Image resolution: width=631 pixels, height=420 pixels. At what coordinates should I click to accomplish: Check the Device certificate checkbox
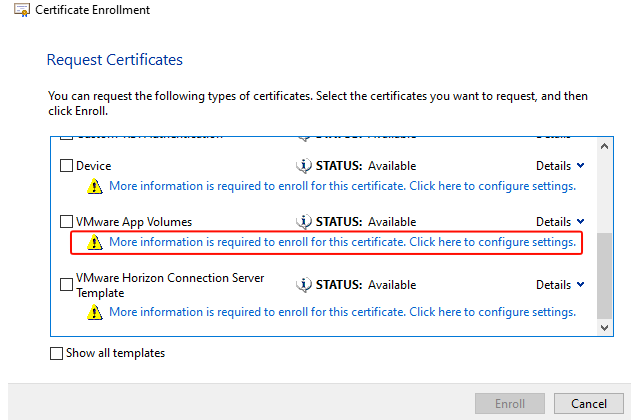66,165
